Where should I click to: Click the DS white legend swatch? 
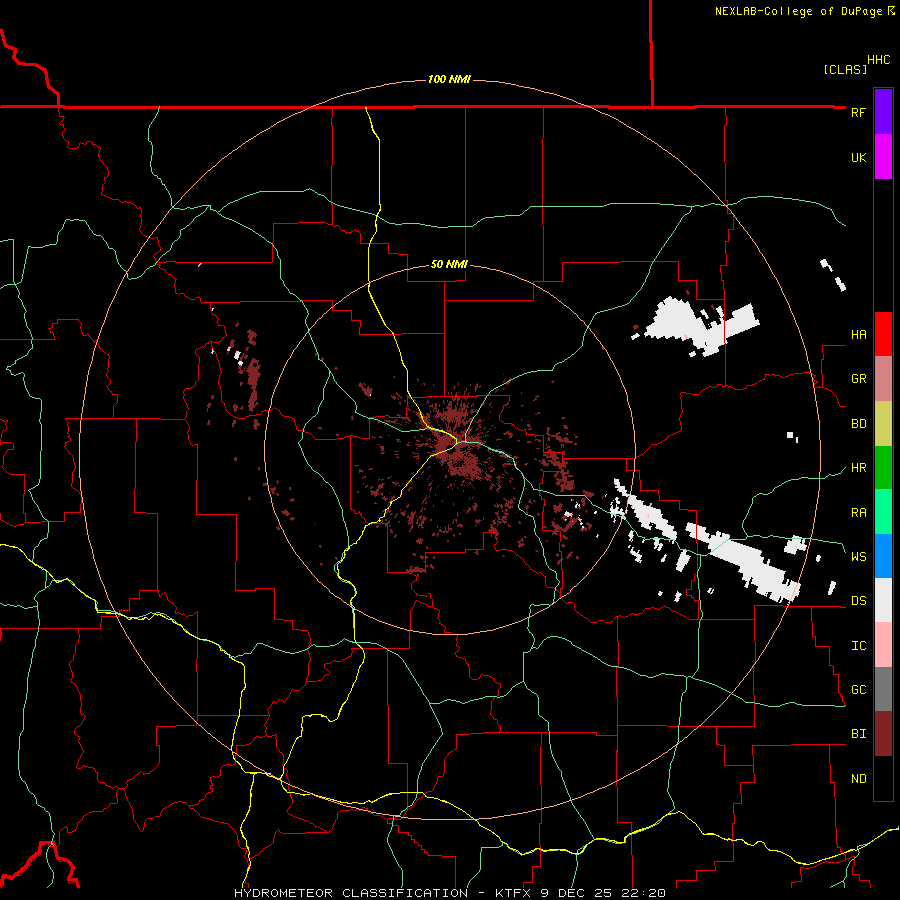coord(883,600)
